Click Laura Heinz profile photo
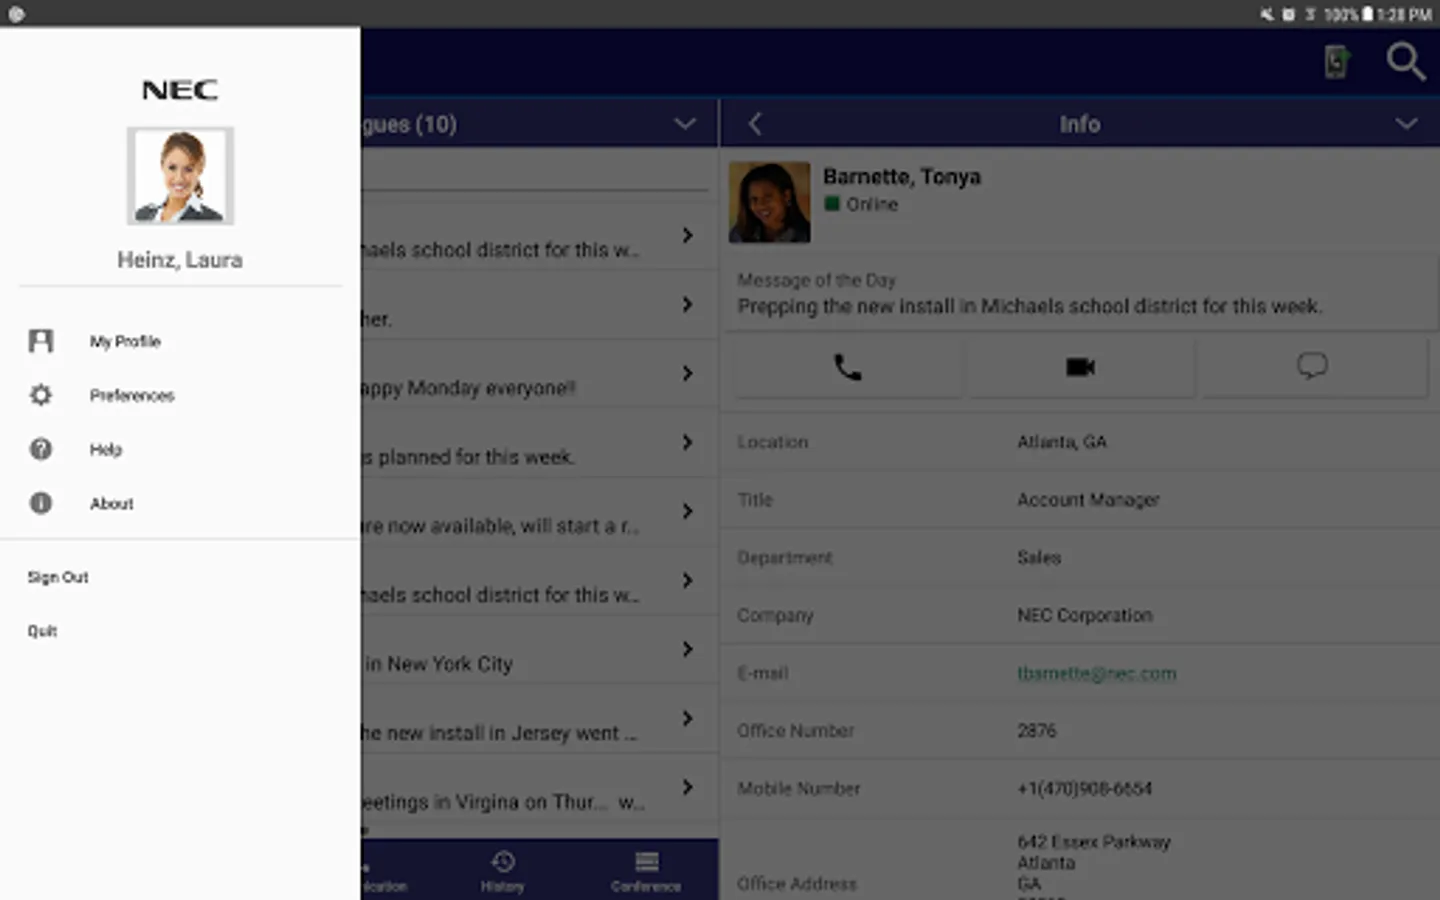 click(x=180, y=176)
